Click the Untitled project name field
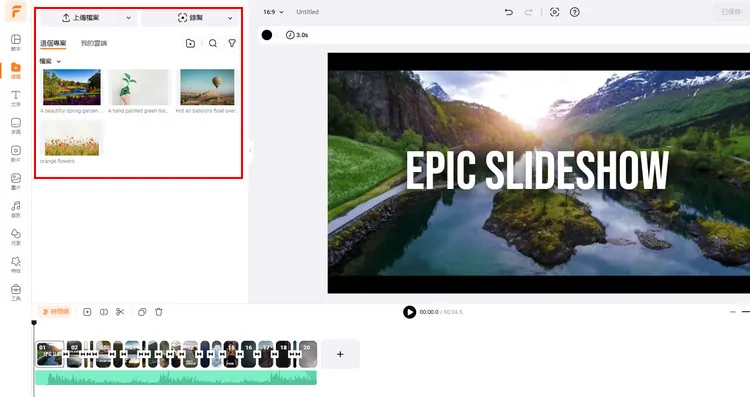This screenshot has height=397, width=750. coord(308,12)
